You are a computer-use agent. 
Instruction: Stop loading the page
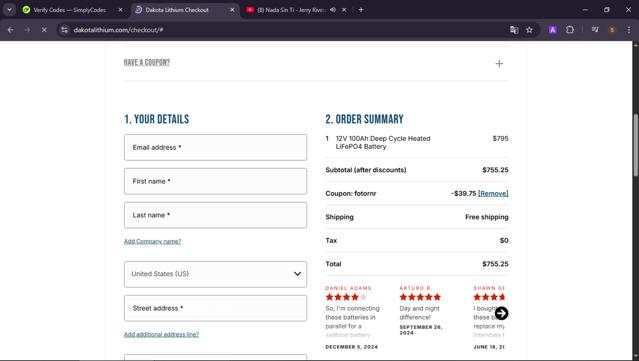tap(44, 30)
